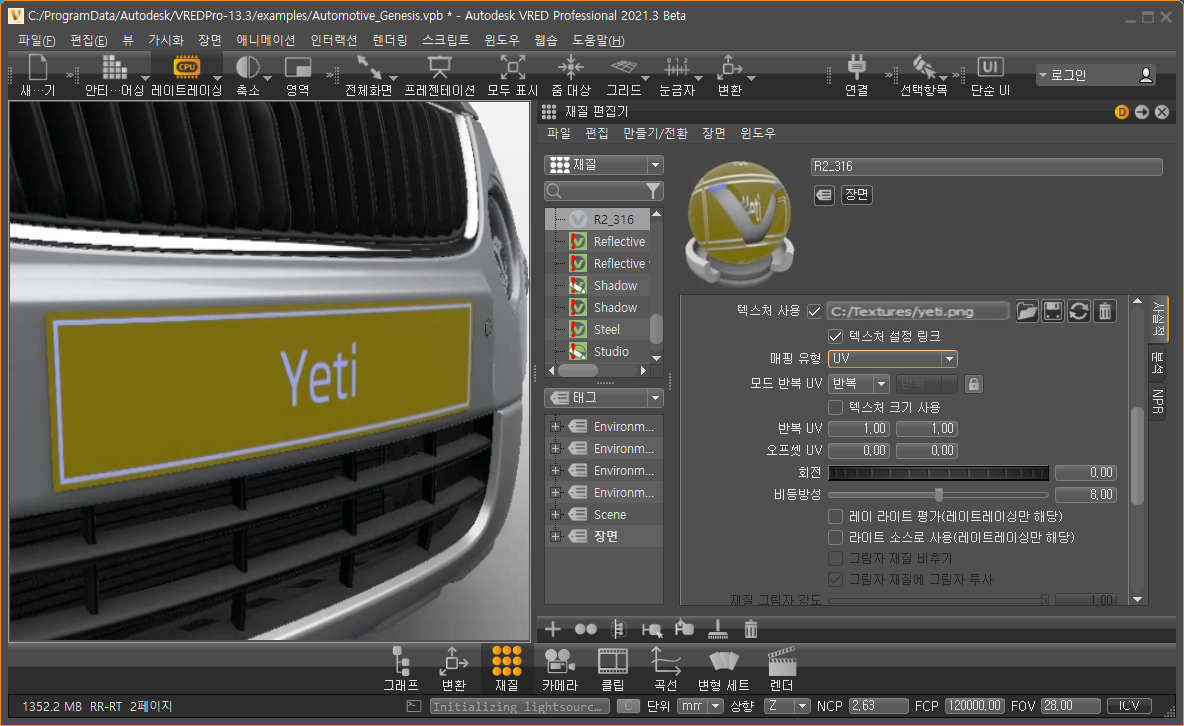
Task: Open the 스크립트 menu
Action: (446, 40)
